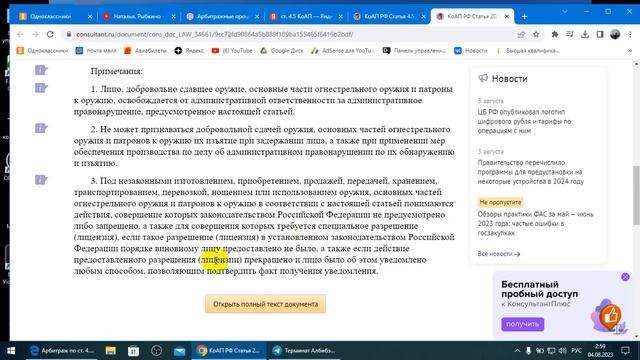Bookmark this page with the star icon
640x360 pixels.
(536, 35)
